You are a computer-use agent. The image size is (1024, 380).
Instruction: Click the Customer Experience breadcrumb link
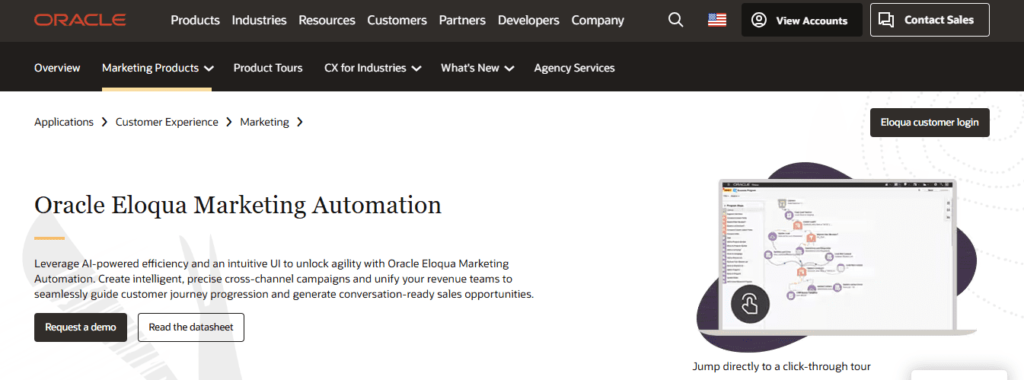click(167, 122)
